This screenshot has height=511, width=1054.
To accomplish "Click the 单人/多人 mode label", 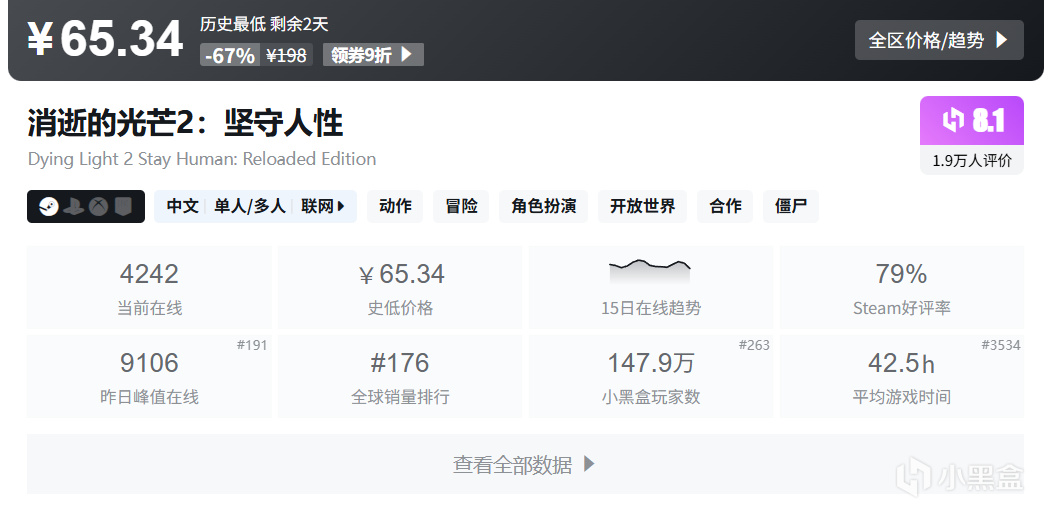I will click(x=250, y=206).
